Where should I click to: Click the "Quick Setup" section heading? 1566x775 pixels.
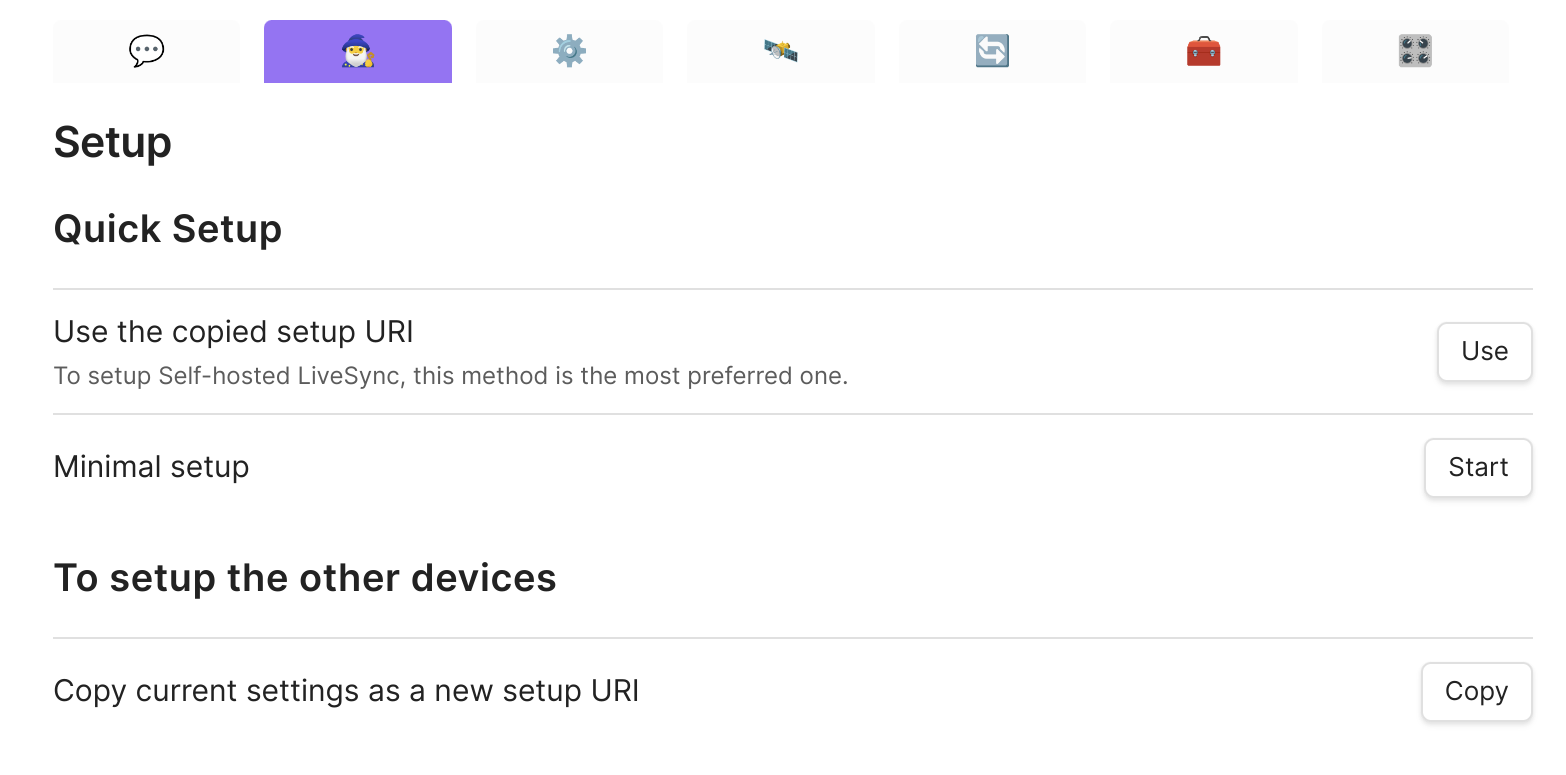(168, 229)
